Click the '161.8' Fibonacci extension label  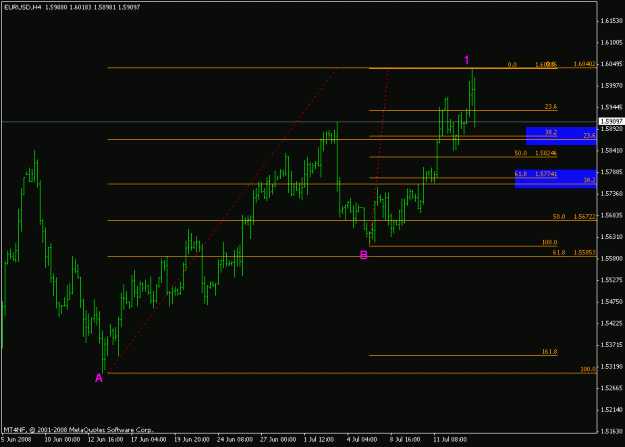549,352
